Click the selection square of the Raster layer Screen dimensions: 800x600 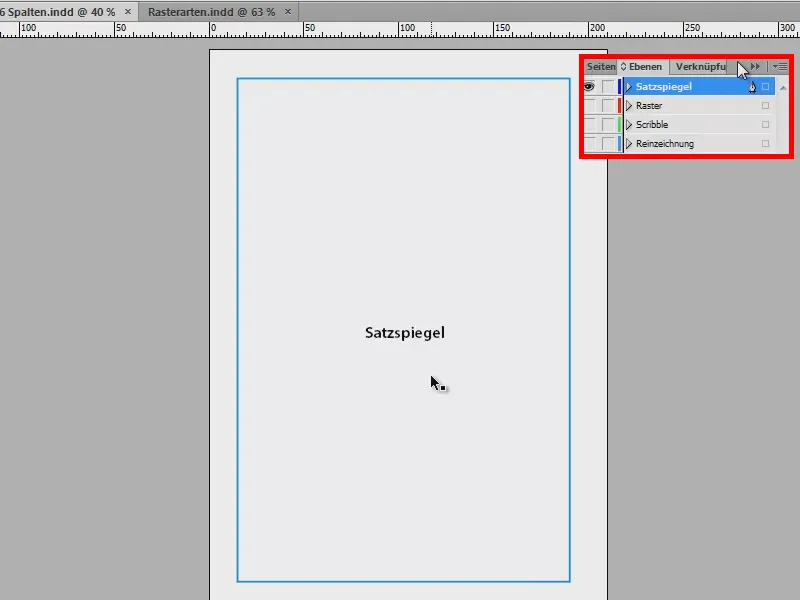765,105
